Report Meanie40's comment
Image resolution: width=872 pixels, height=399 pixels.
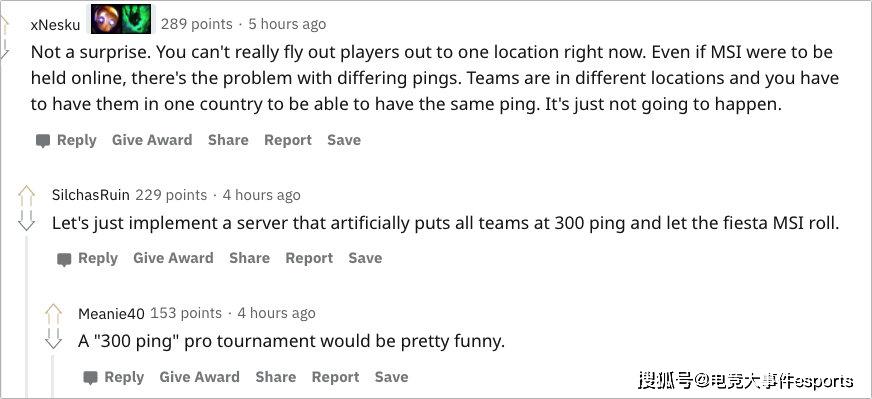(x=335, y=377)
